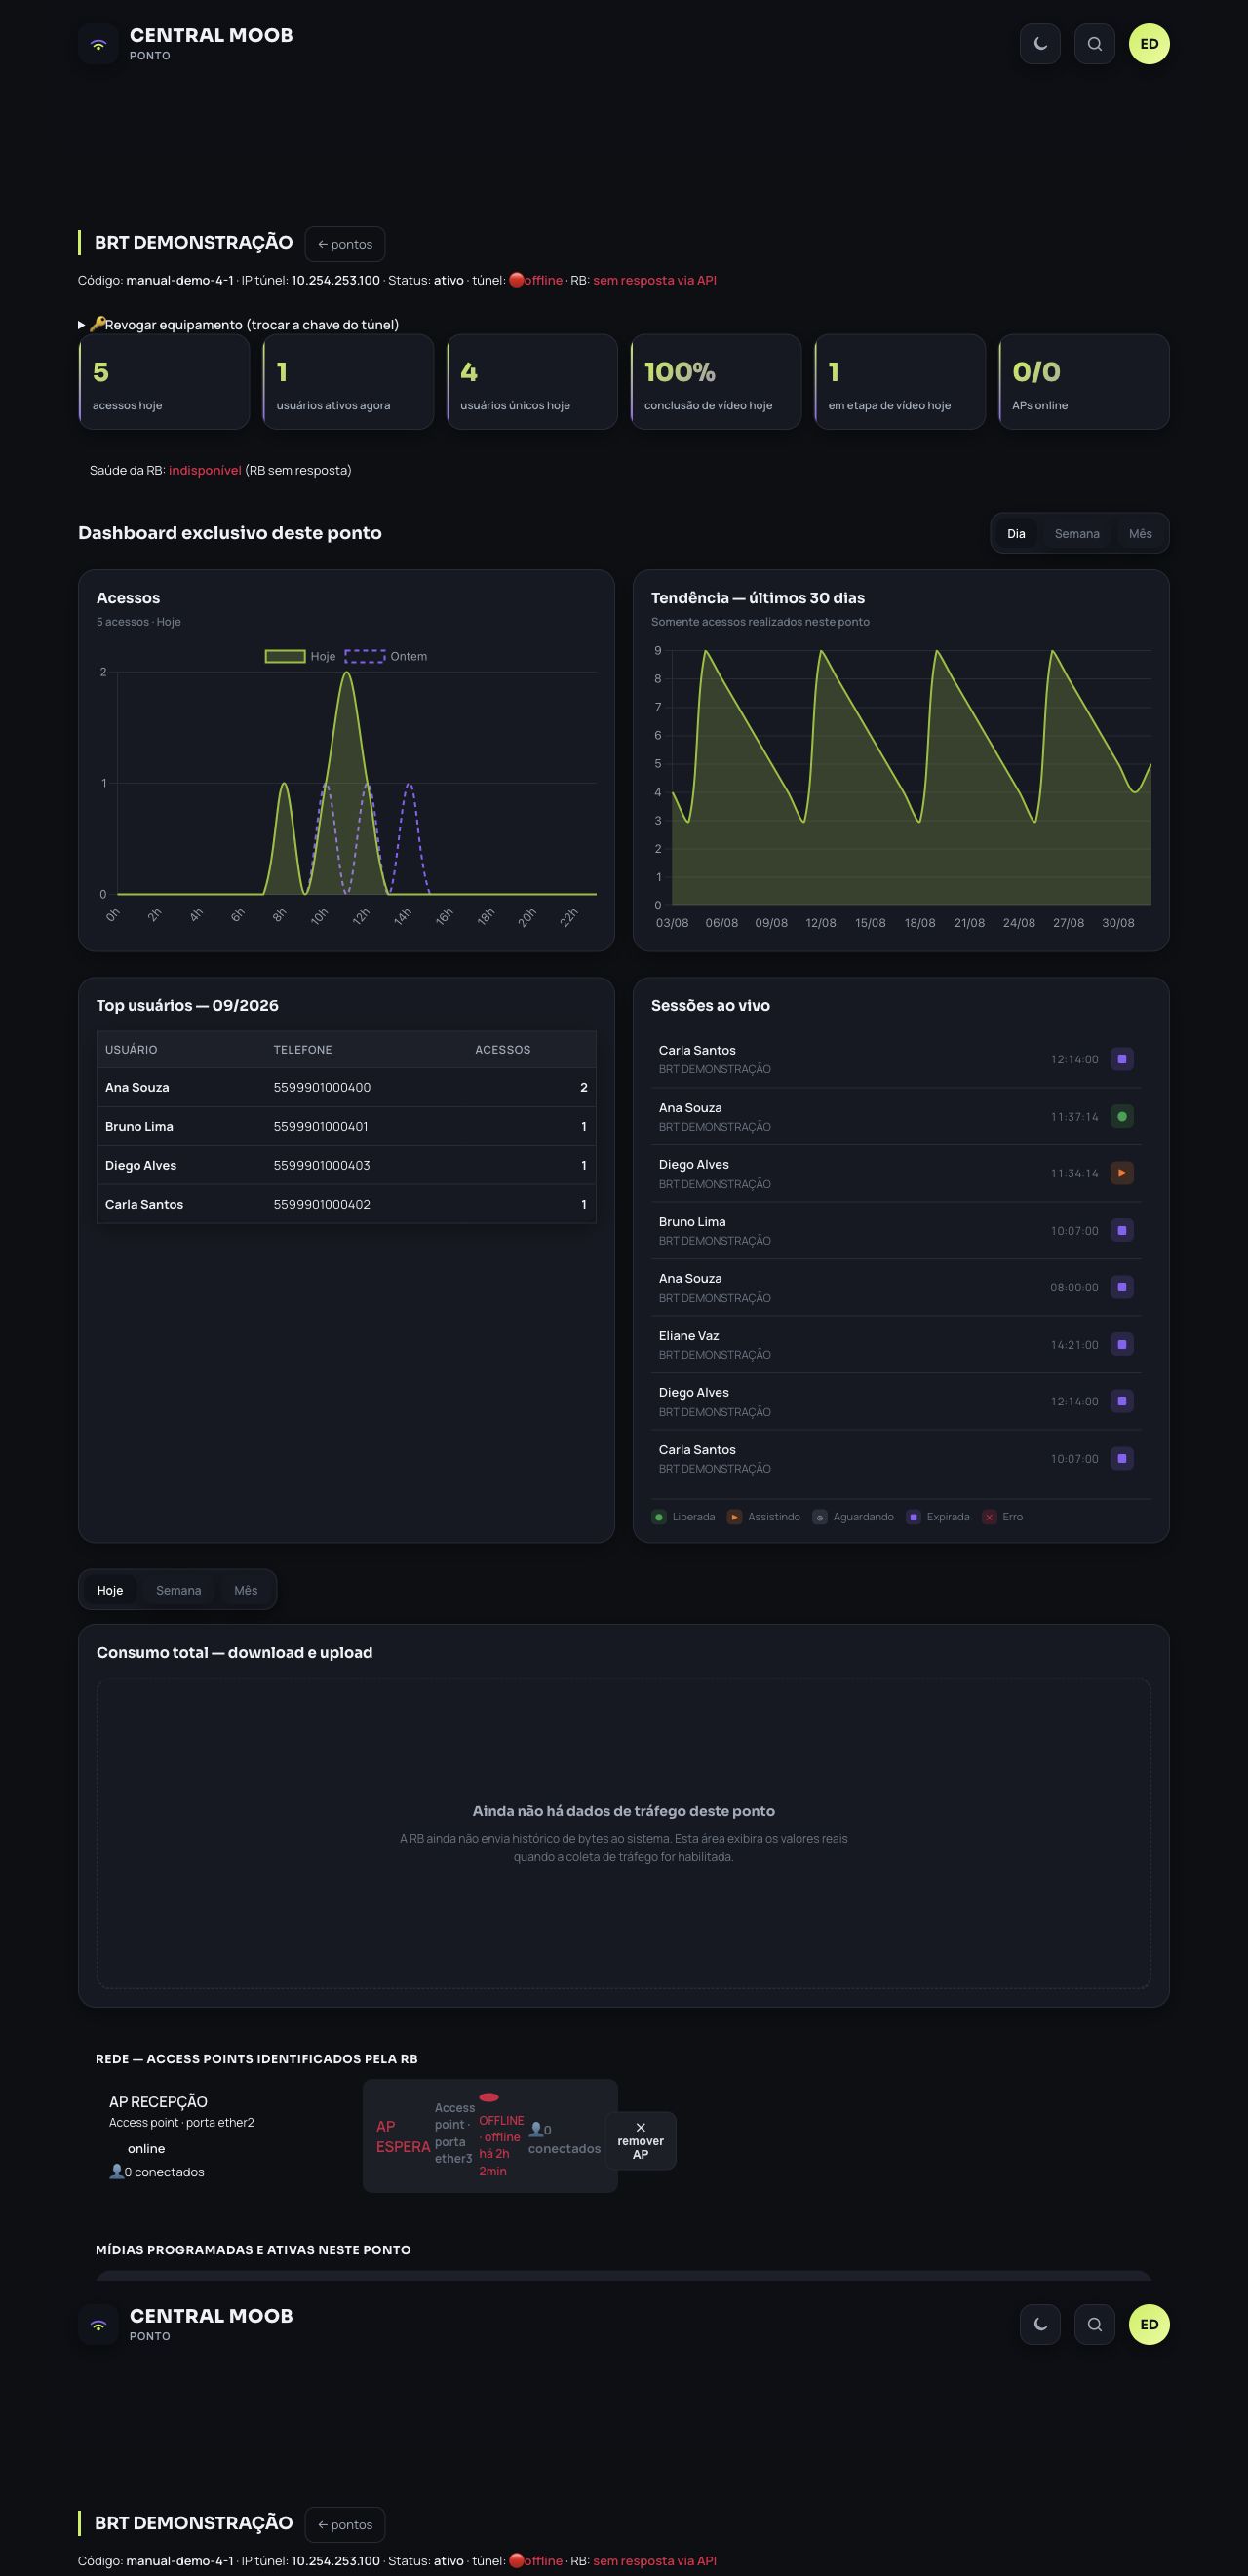Click user icon under AP RECEPÇÃO online
This screenshot has height=2576, width=1248.
point(116,2171)
